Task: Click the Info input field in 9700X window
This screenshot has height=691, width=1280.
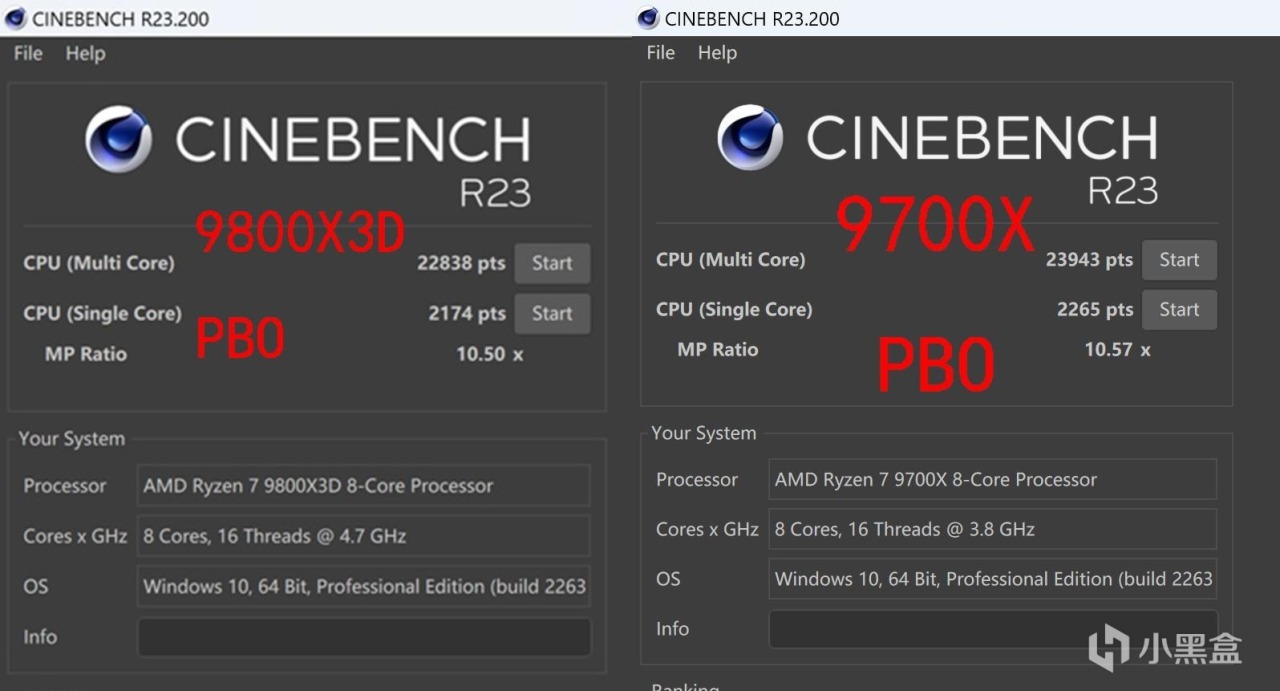Action: 993,629
